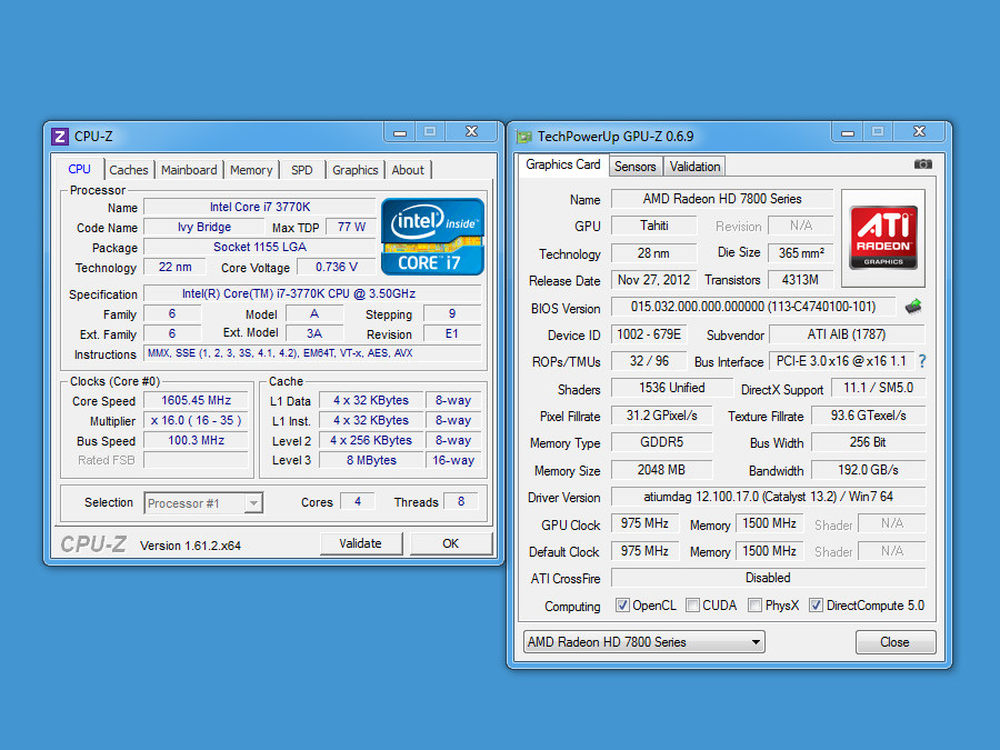The height and width of the screenshot is (750, 1000).
Task: Click the Bus Interface question mark help
Action: tap(922, 362)
